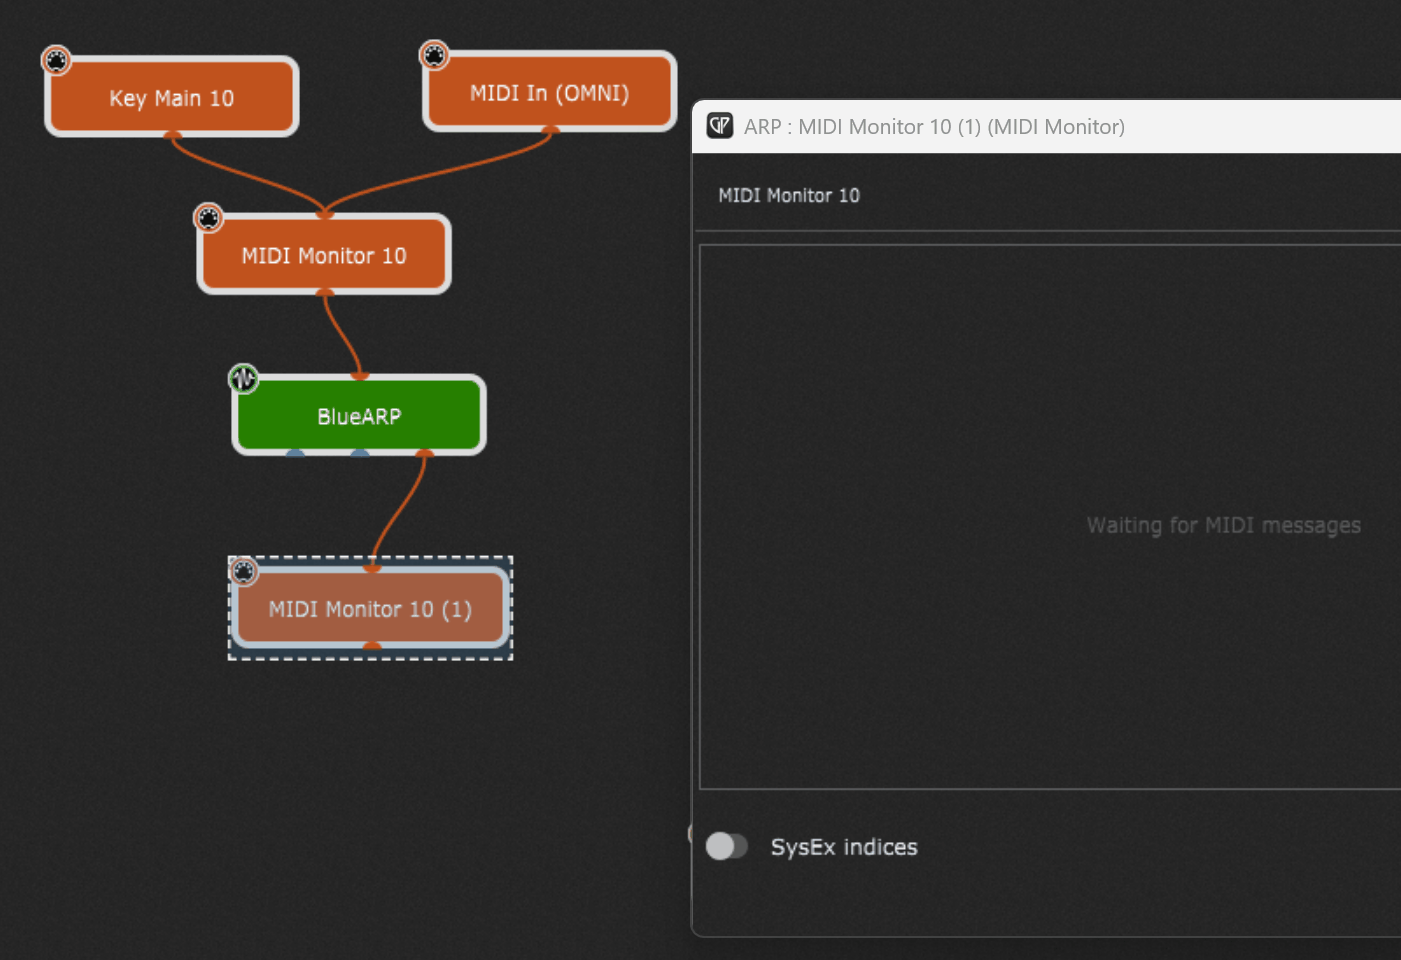Select the MIDI Monitor 10 block

[x=323, y=256]
